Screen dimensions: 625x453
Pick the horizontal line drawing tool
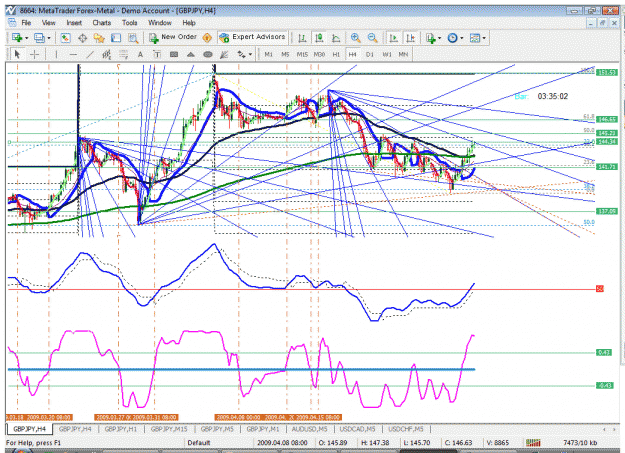point(73,55)
